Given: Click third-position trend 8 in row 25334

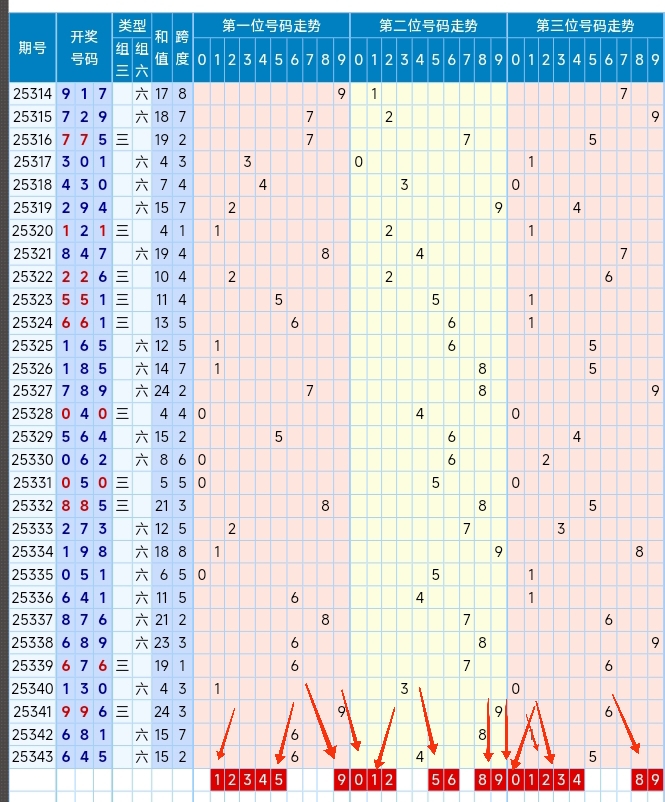Looking at the screenshot, I should (639, 552).
